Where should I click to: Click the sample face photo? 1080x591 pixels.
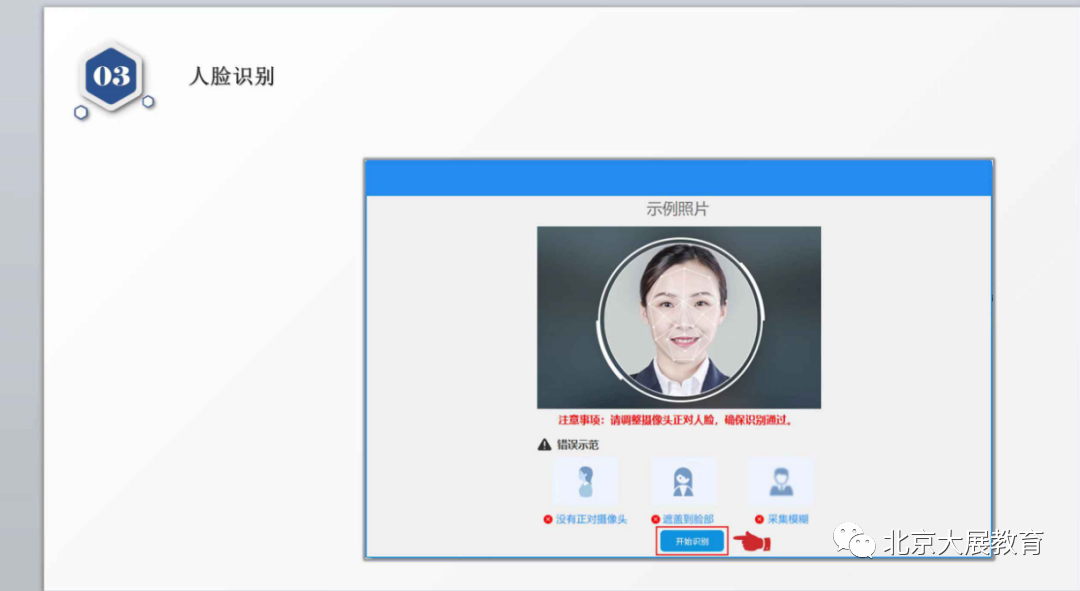tap(679, 316)
